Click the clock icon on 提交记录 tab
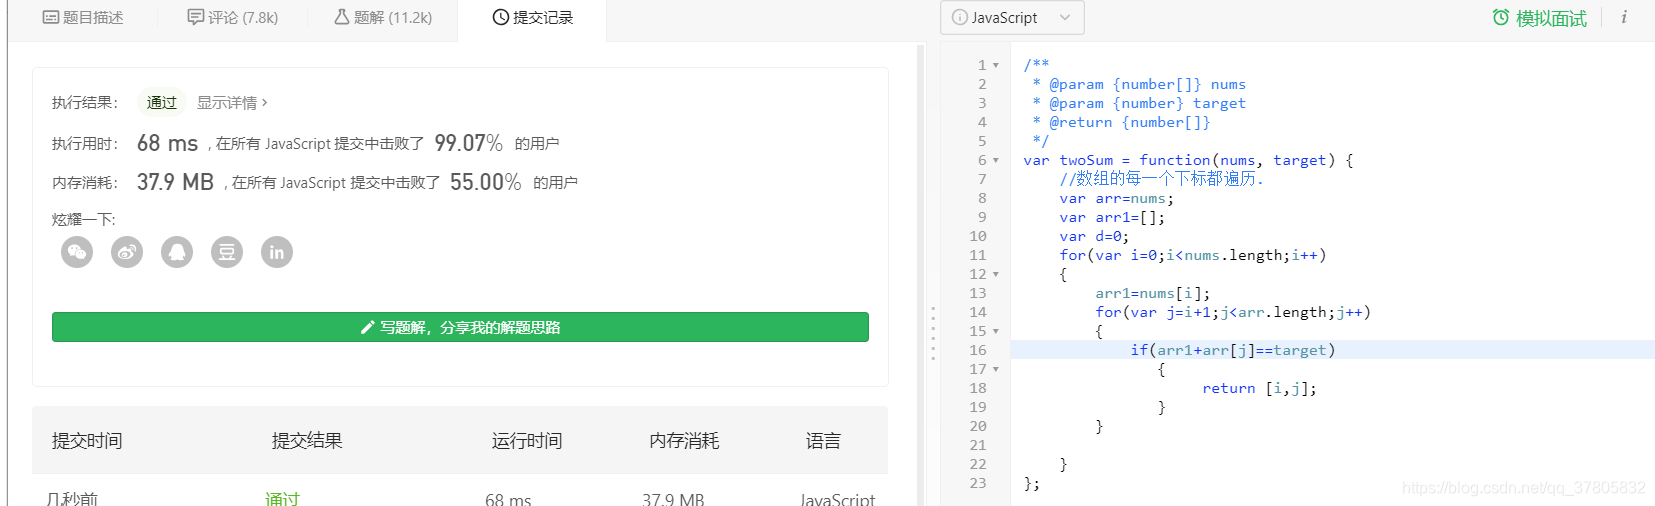This screenshot has height=506, width=1655. [x=501, y=17]
